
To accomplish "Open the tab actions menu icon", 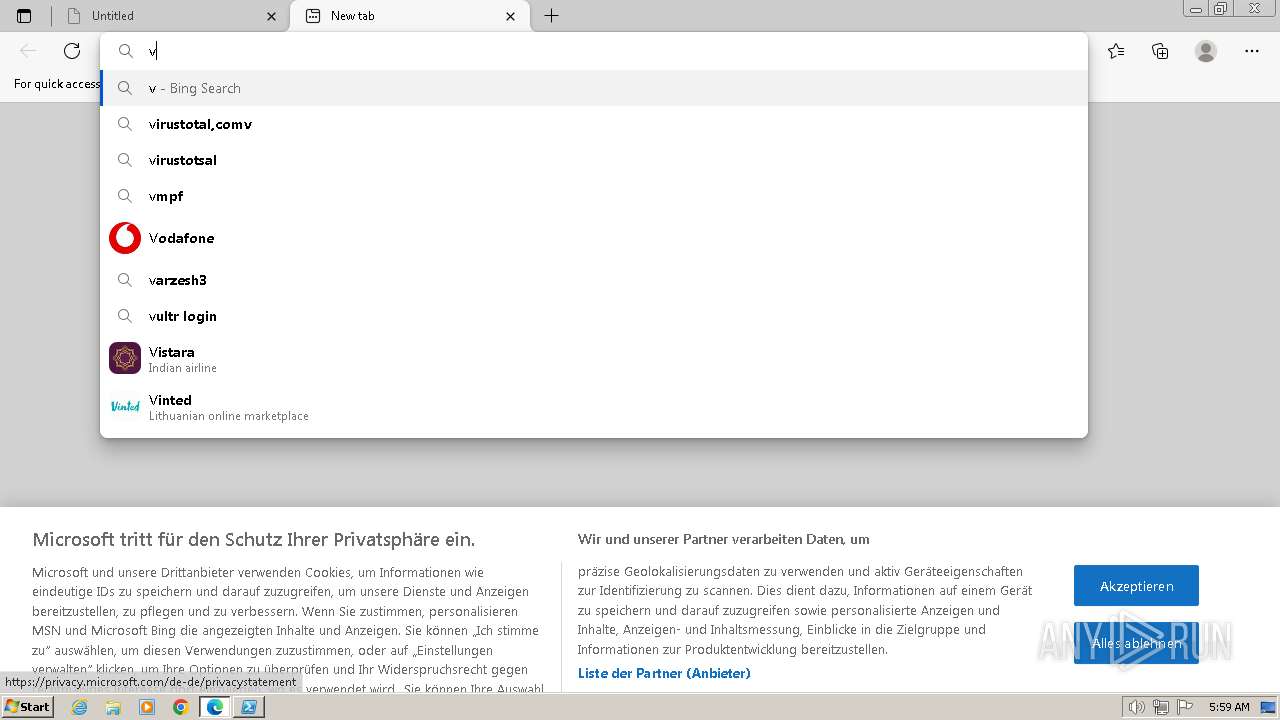I will pos(24,16).
